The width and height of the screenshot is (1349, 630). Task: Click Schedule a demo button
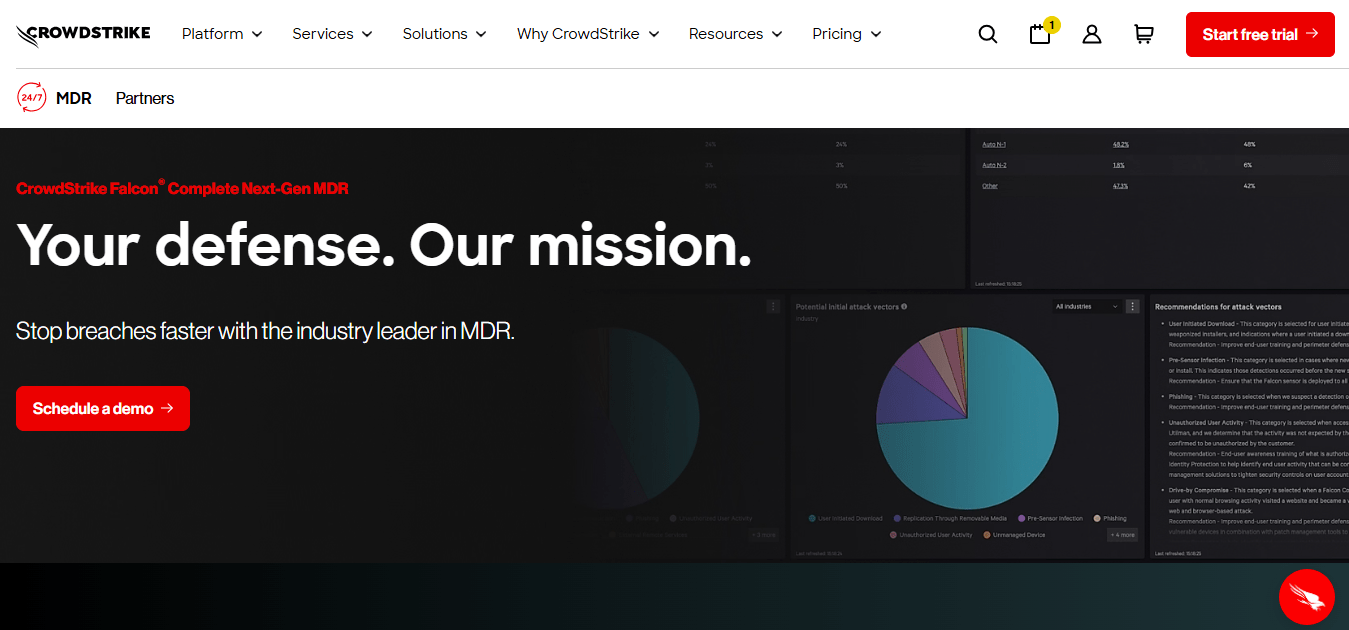(x=103, y=408)
